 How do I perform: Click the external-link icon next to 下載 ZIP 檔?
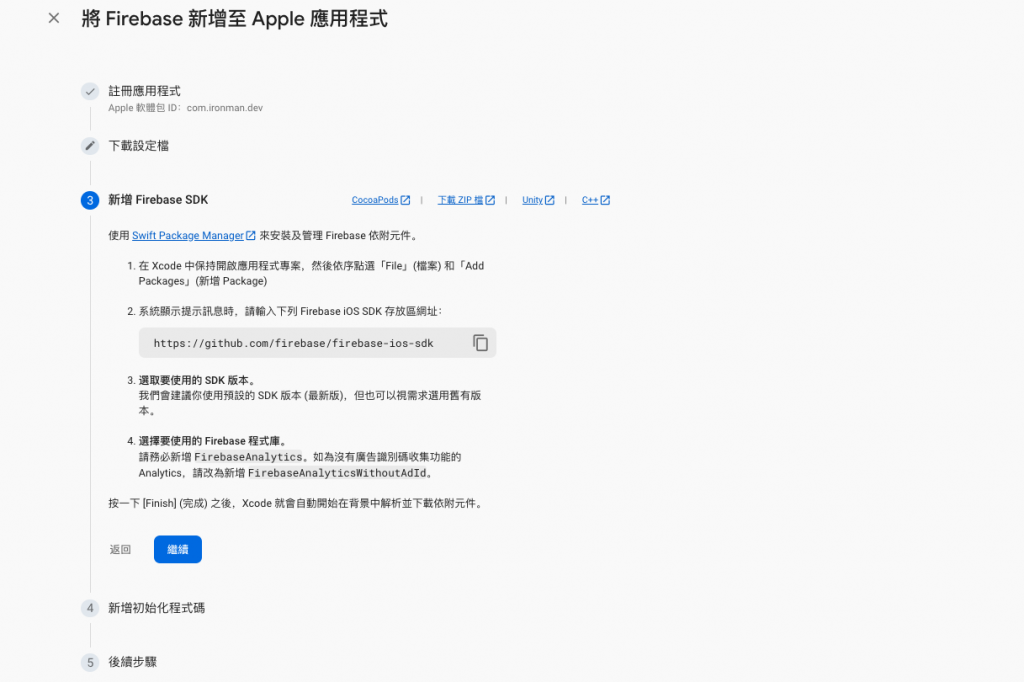pyautogui.click(x=490, y=200)
